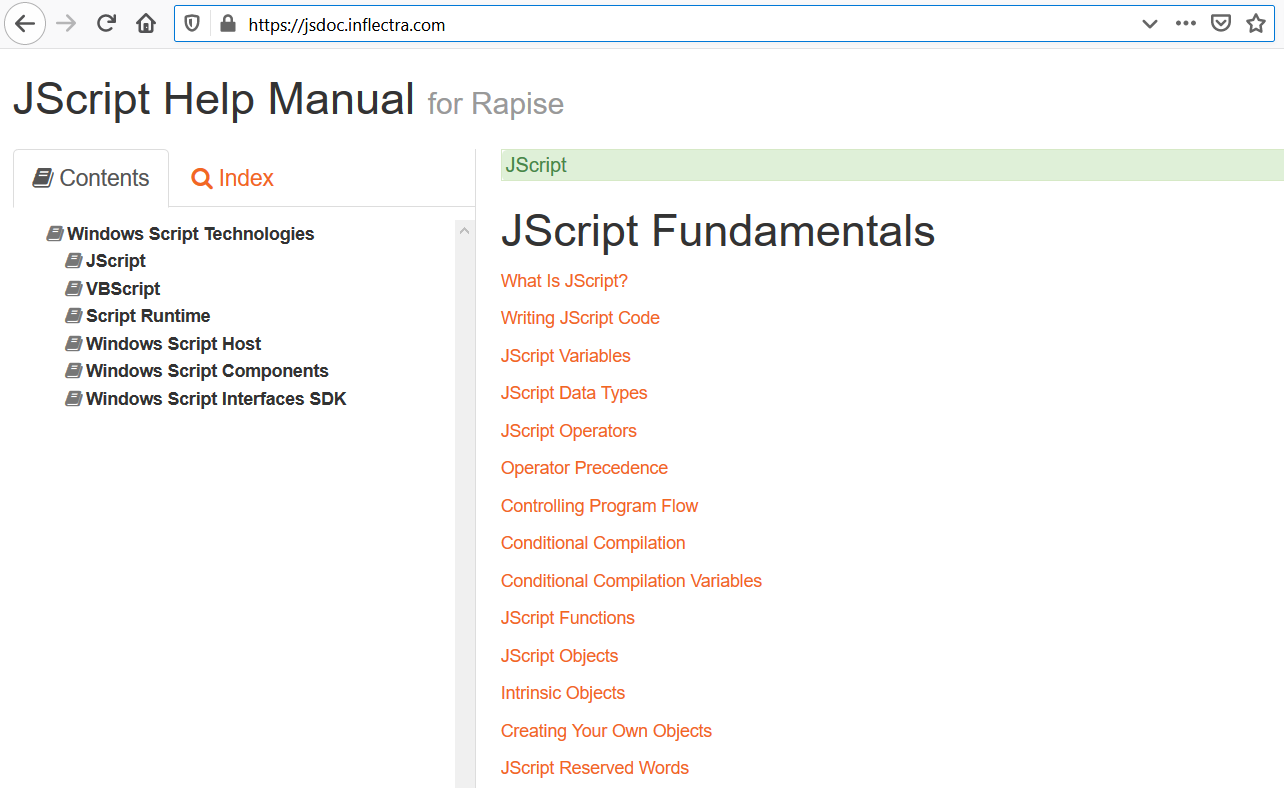Click the JScript breadcrumb in green bar
Viewport: 1284px width, 788px height.
[536, 165]
